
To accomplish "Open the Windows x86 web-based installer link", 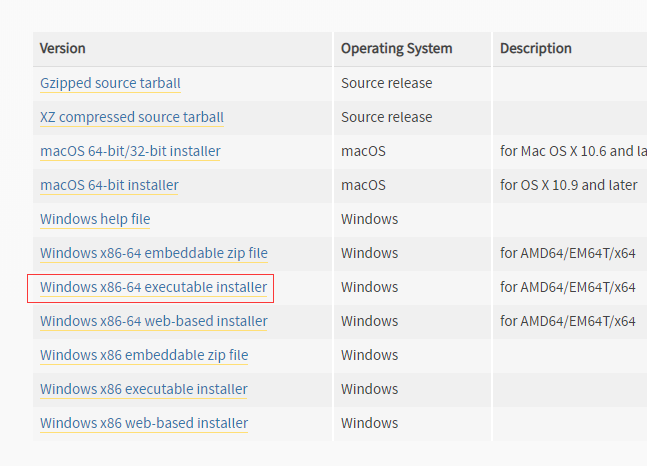I will (x=144, y=423).
